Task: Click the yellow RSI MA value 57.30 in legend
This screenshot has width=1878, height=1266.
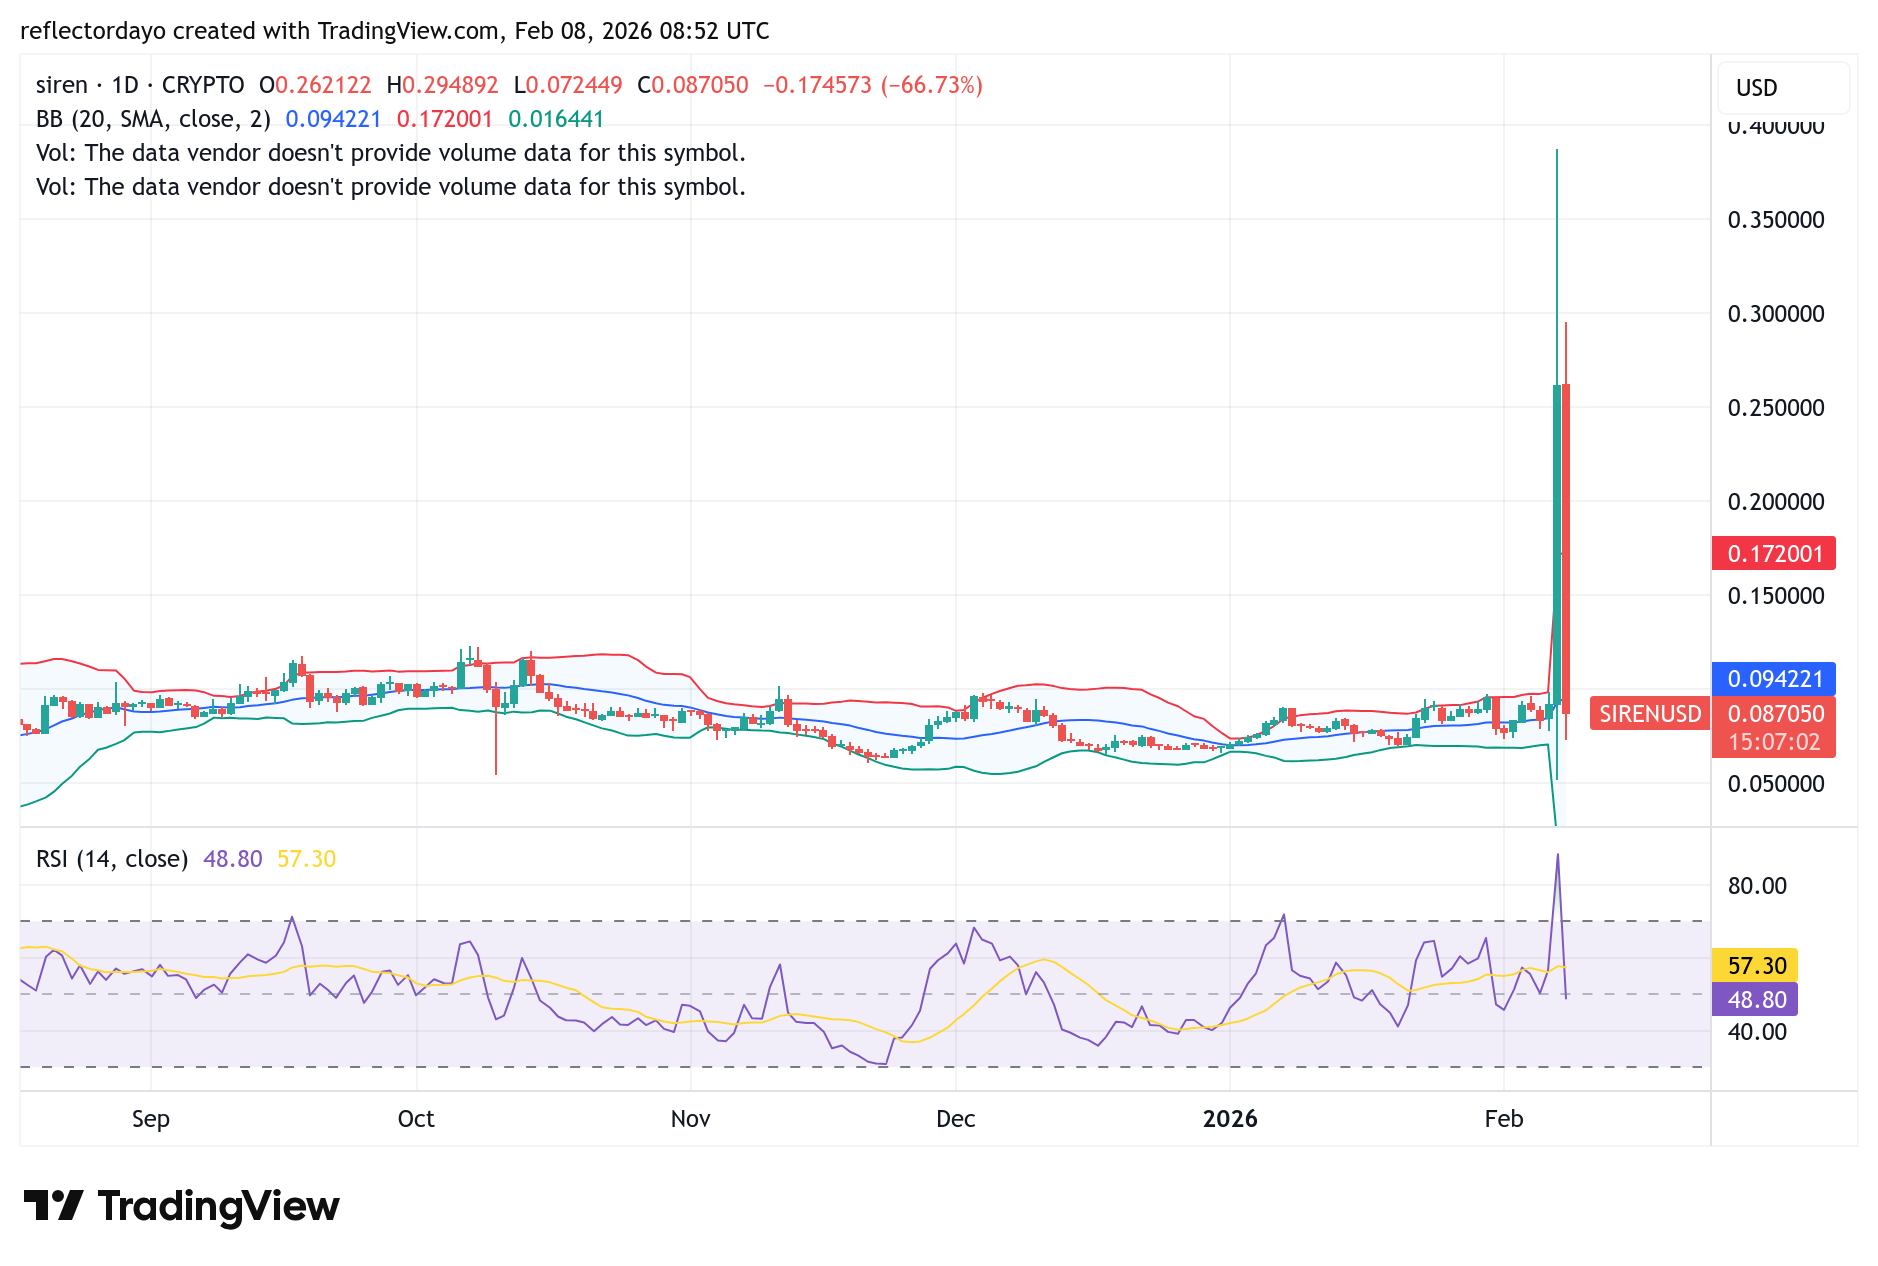Action: pos(306,859)
